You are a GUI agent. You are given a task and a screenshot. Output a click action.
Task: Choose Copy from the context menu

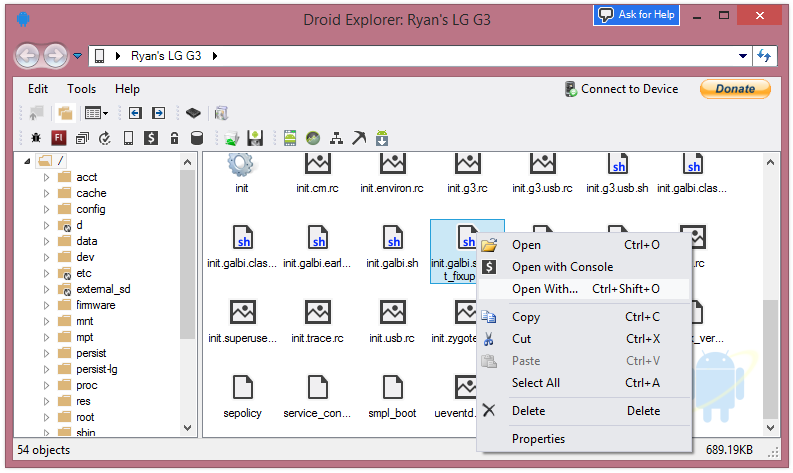click(584, 317)
